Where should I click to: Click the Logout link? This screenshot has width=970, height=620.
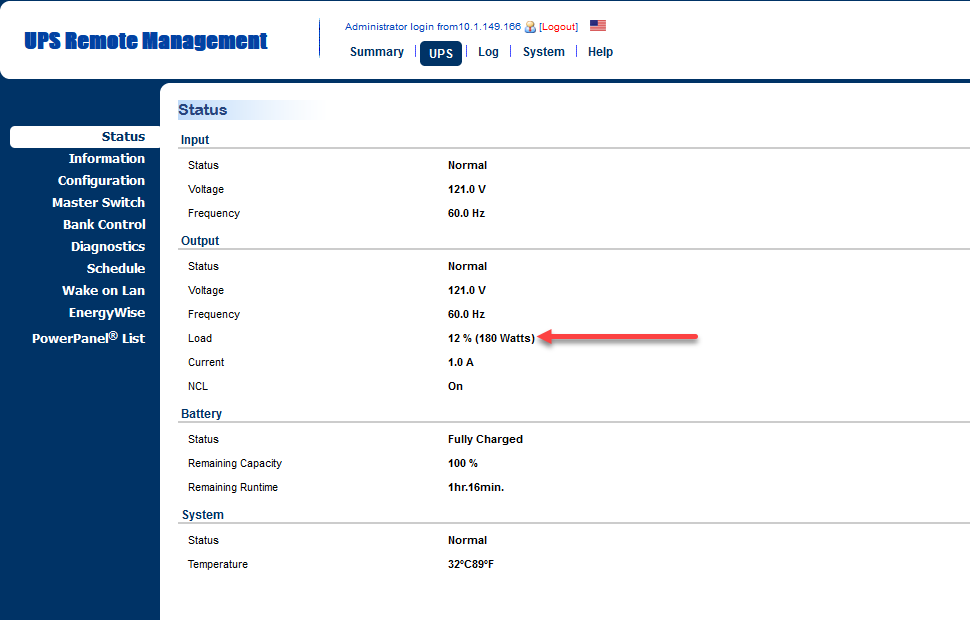pos(559,27)
